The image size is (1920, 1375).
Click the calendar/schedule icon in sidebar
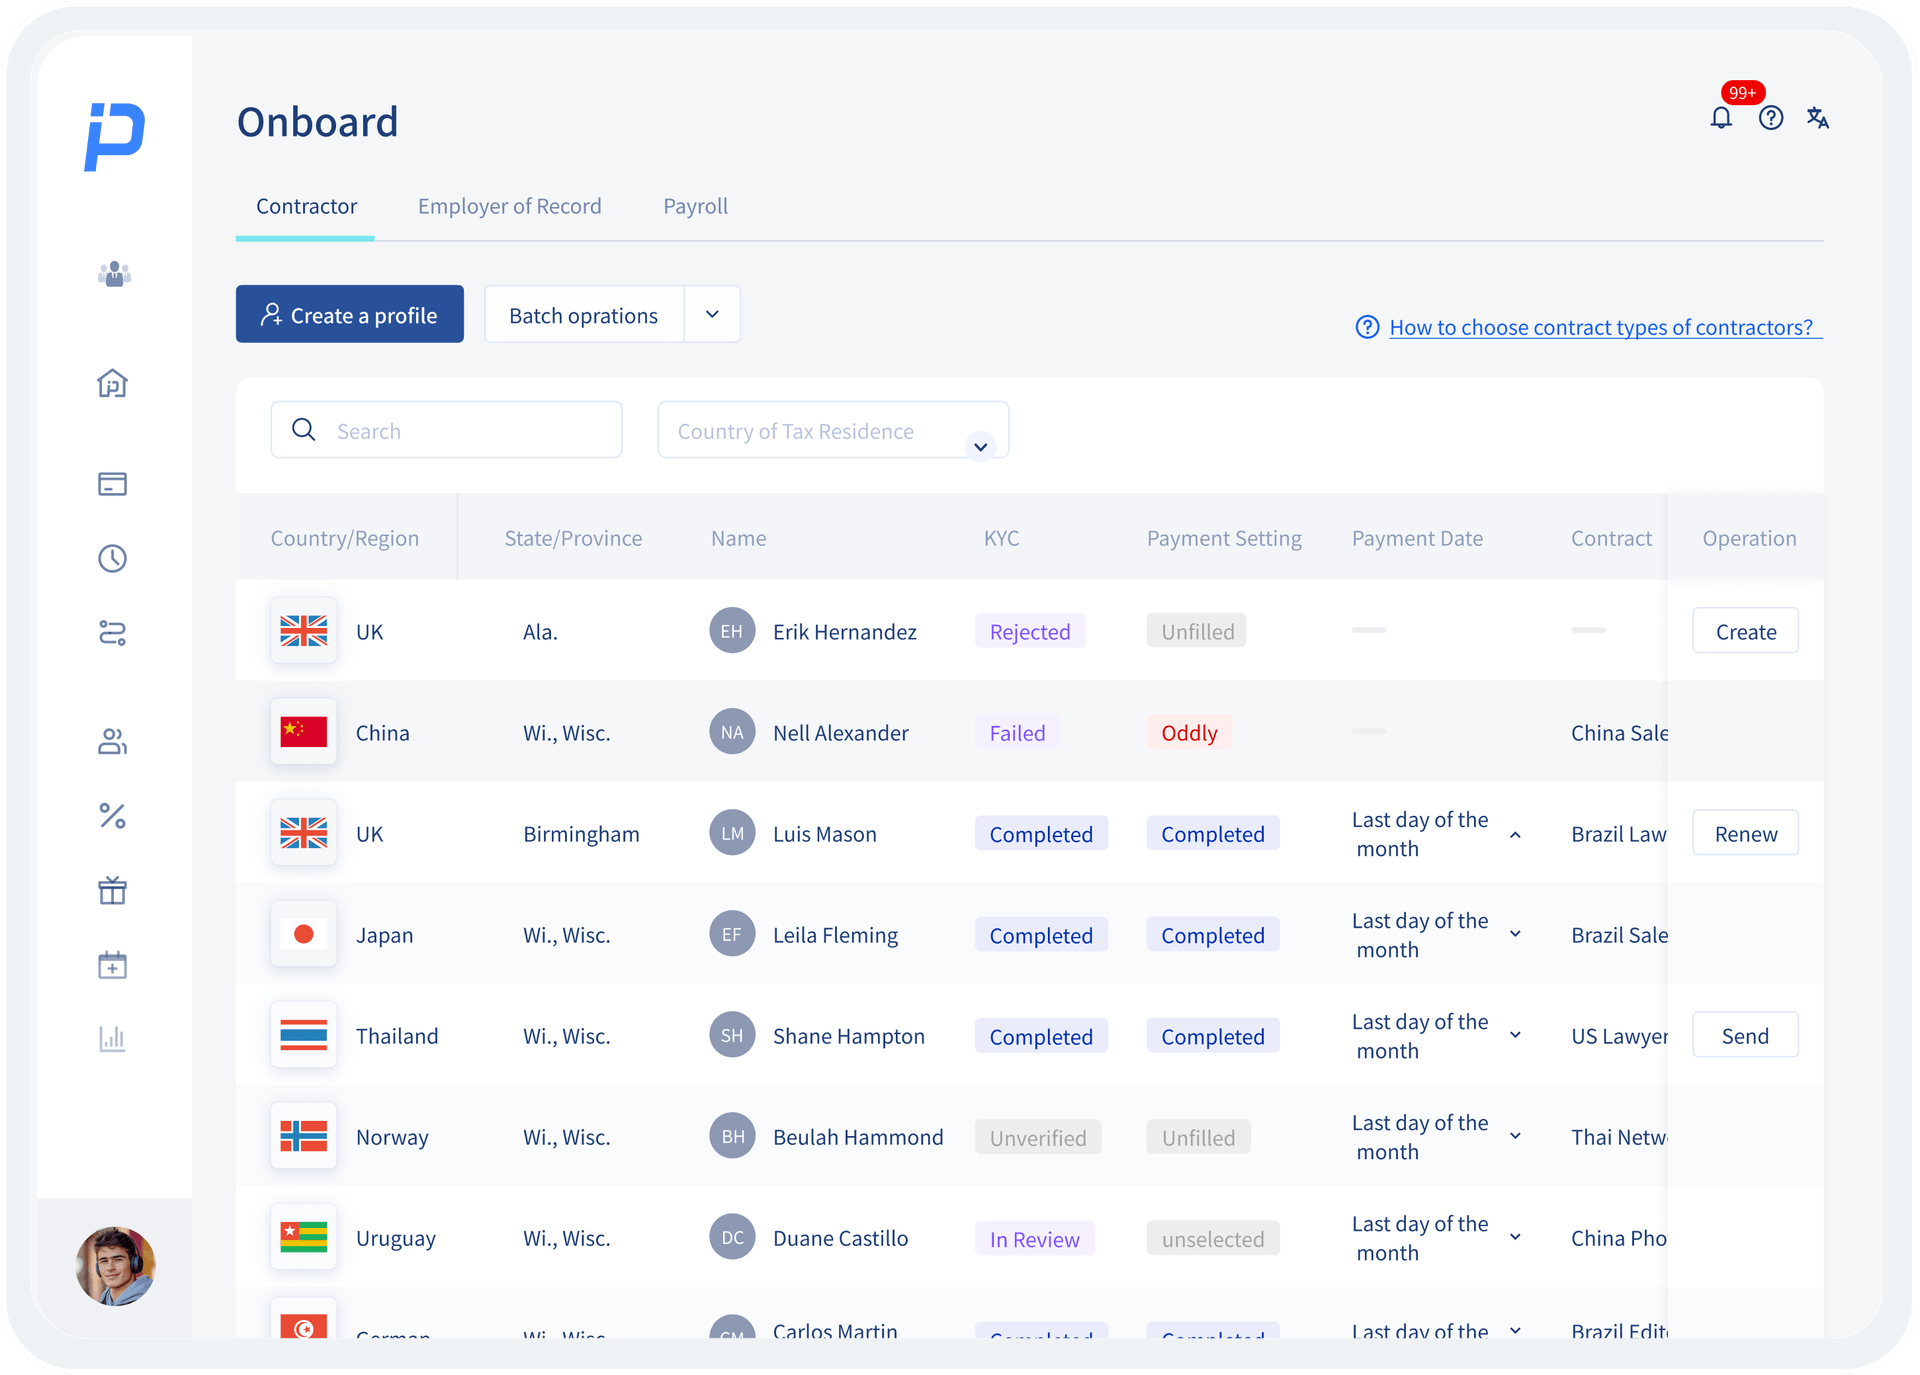(113, 966)
